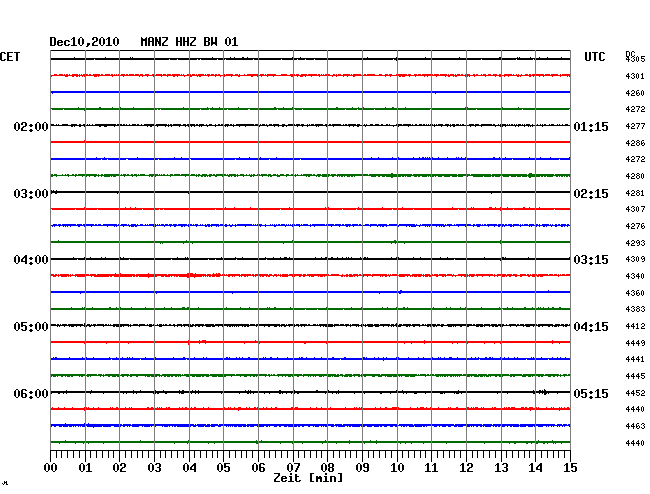Screen dimensions: 650x494
Task: Click the DC value 4360
Action: [x=635, y=293]
